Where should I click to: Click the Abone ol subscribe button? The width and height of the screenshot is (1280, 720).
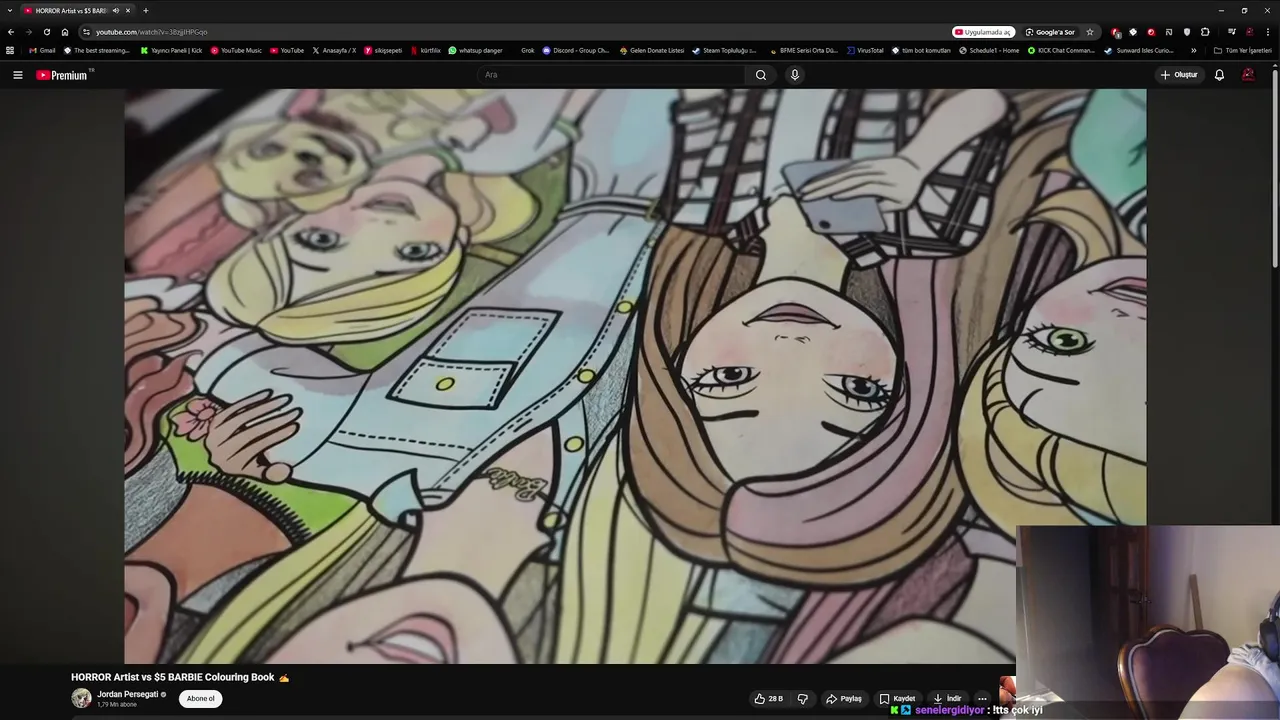point(200,699)
